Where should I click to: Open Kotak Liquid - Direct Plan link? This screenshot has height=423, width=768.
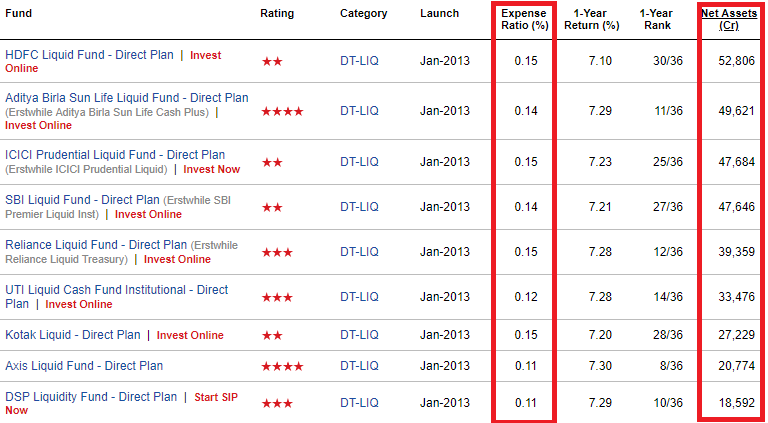point(72,335)
